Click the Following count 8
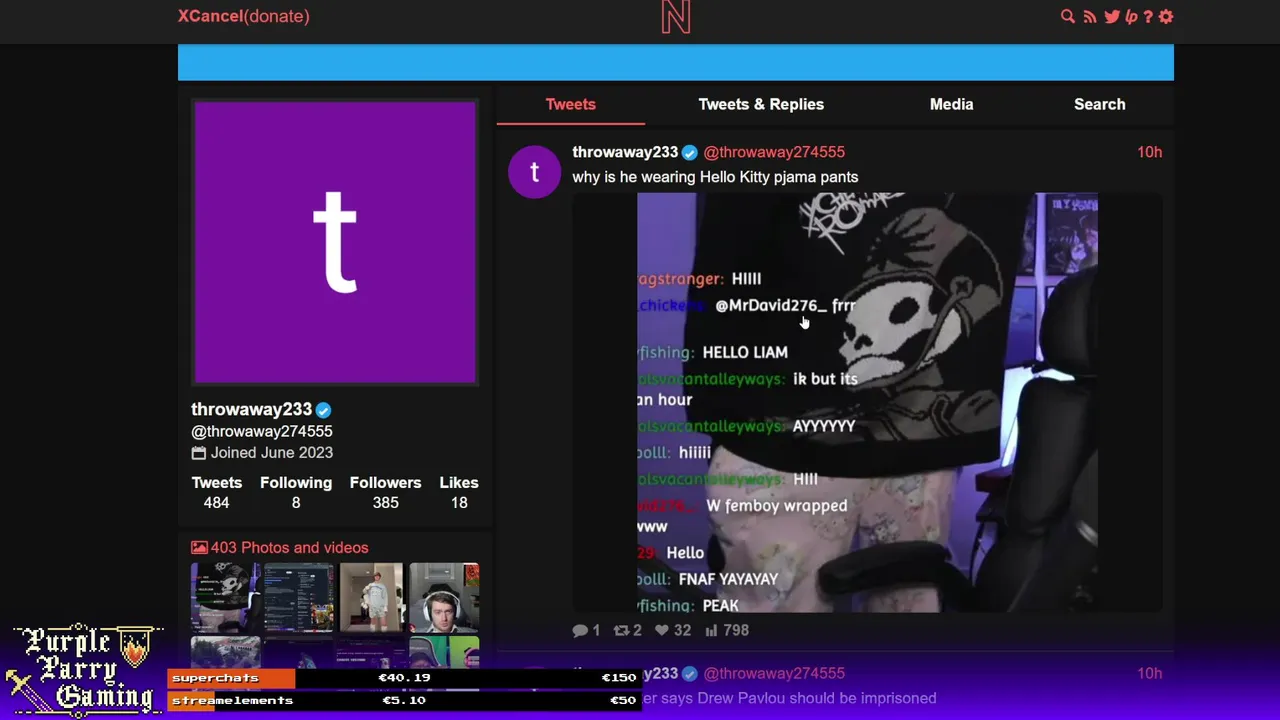1280x720 pixels. coord(296,503)
